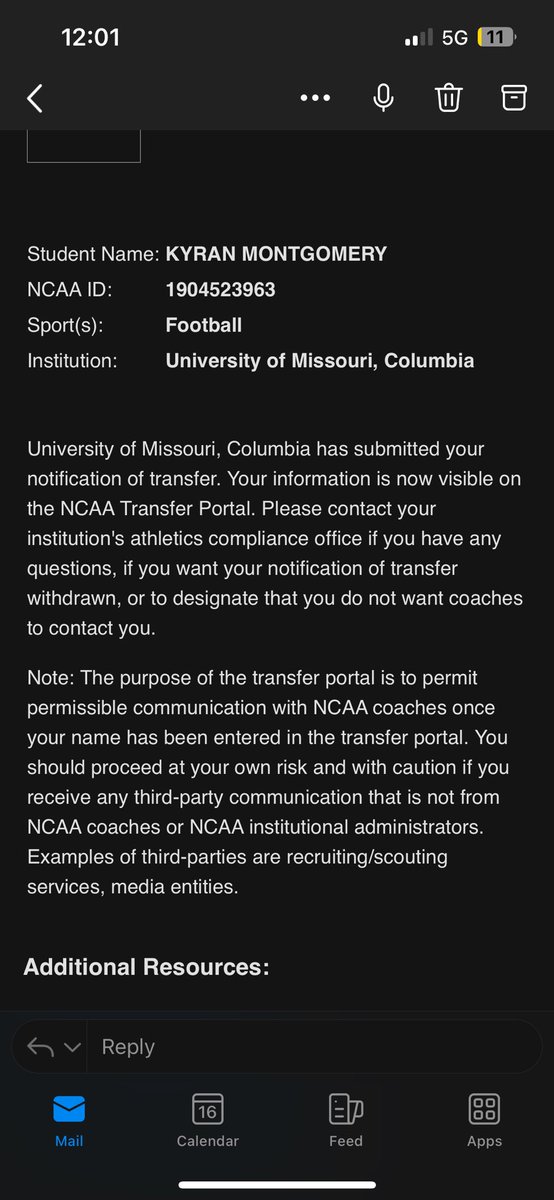Tap the Additional Resources heading

click(x=147, y=967)
